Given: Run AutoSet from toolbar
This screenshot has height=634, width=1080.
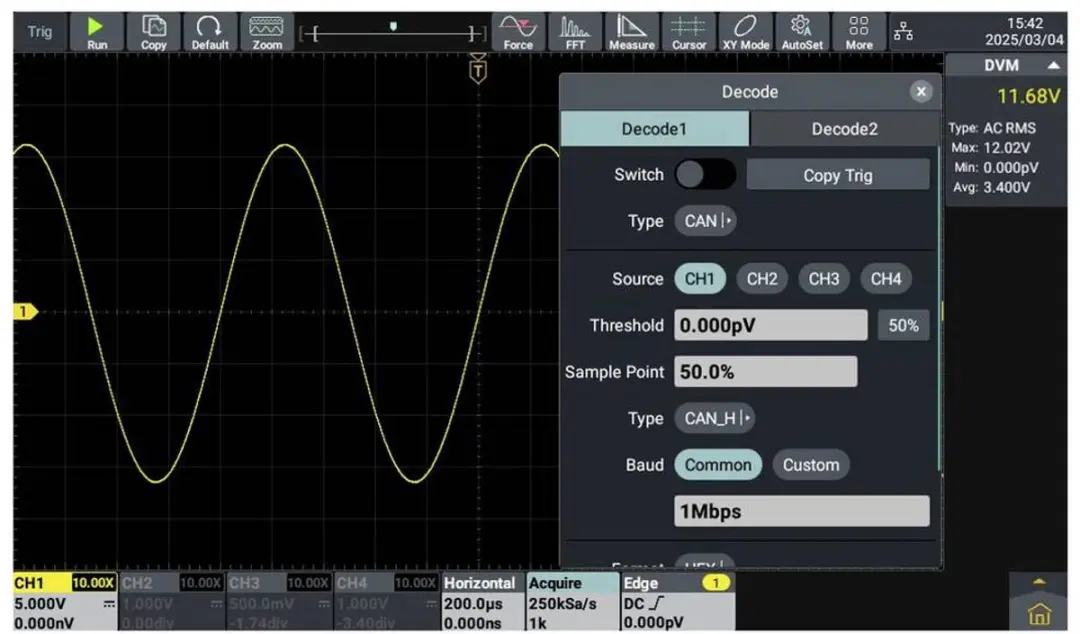Looking at the screenshot, I should [802, 32].
